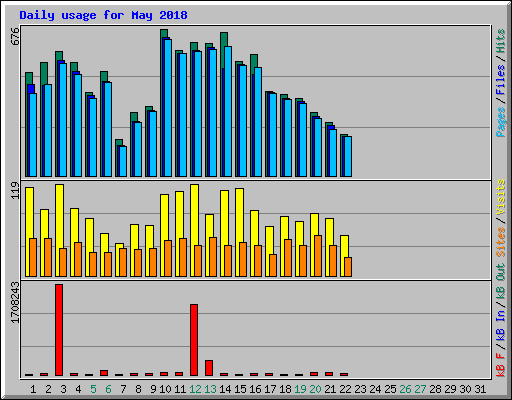Screen dimensions: 512x400
Task: Click day 31 on the x-axis
Action: (480, 389)
